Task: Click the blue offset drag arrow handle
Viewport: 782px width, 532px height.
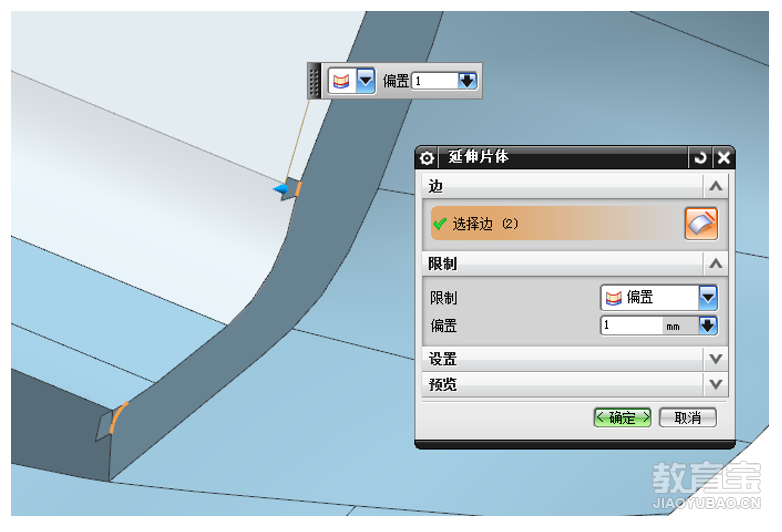Action: tap(281, 189)
